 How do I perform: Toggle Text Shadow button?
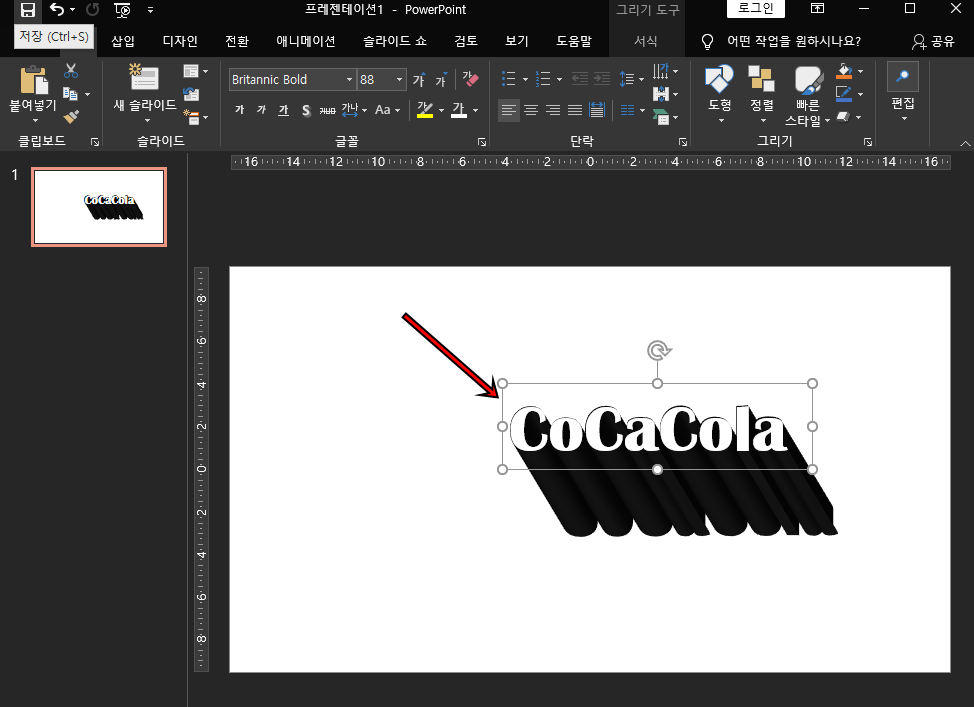(306, 111)
